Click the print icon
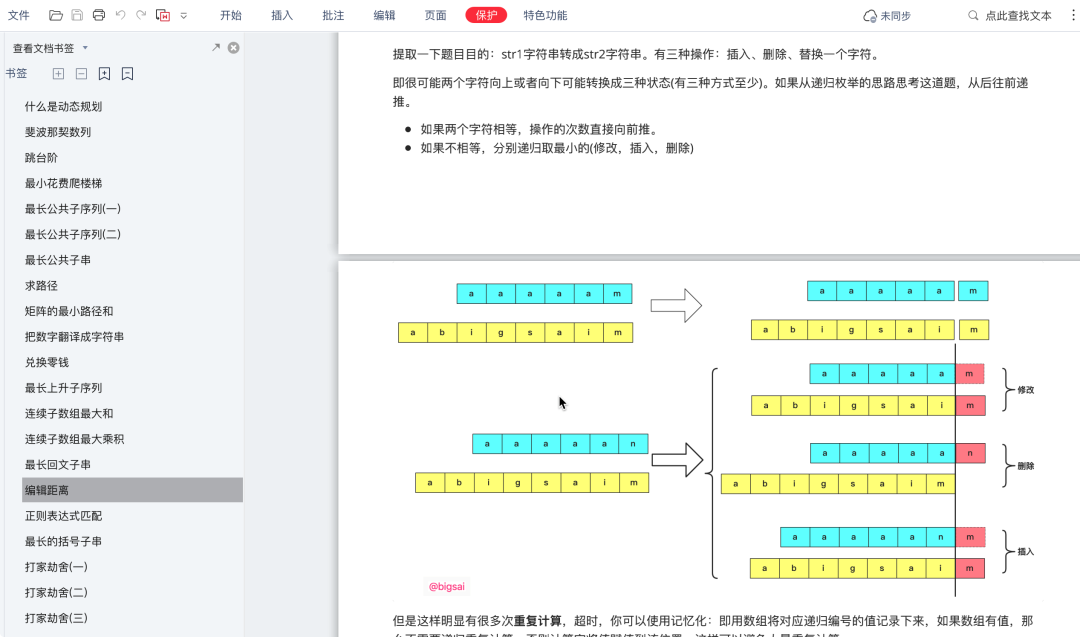Image resolution: width=1080 pixels, height=637 pixels. (98, 15)
